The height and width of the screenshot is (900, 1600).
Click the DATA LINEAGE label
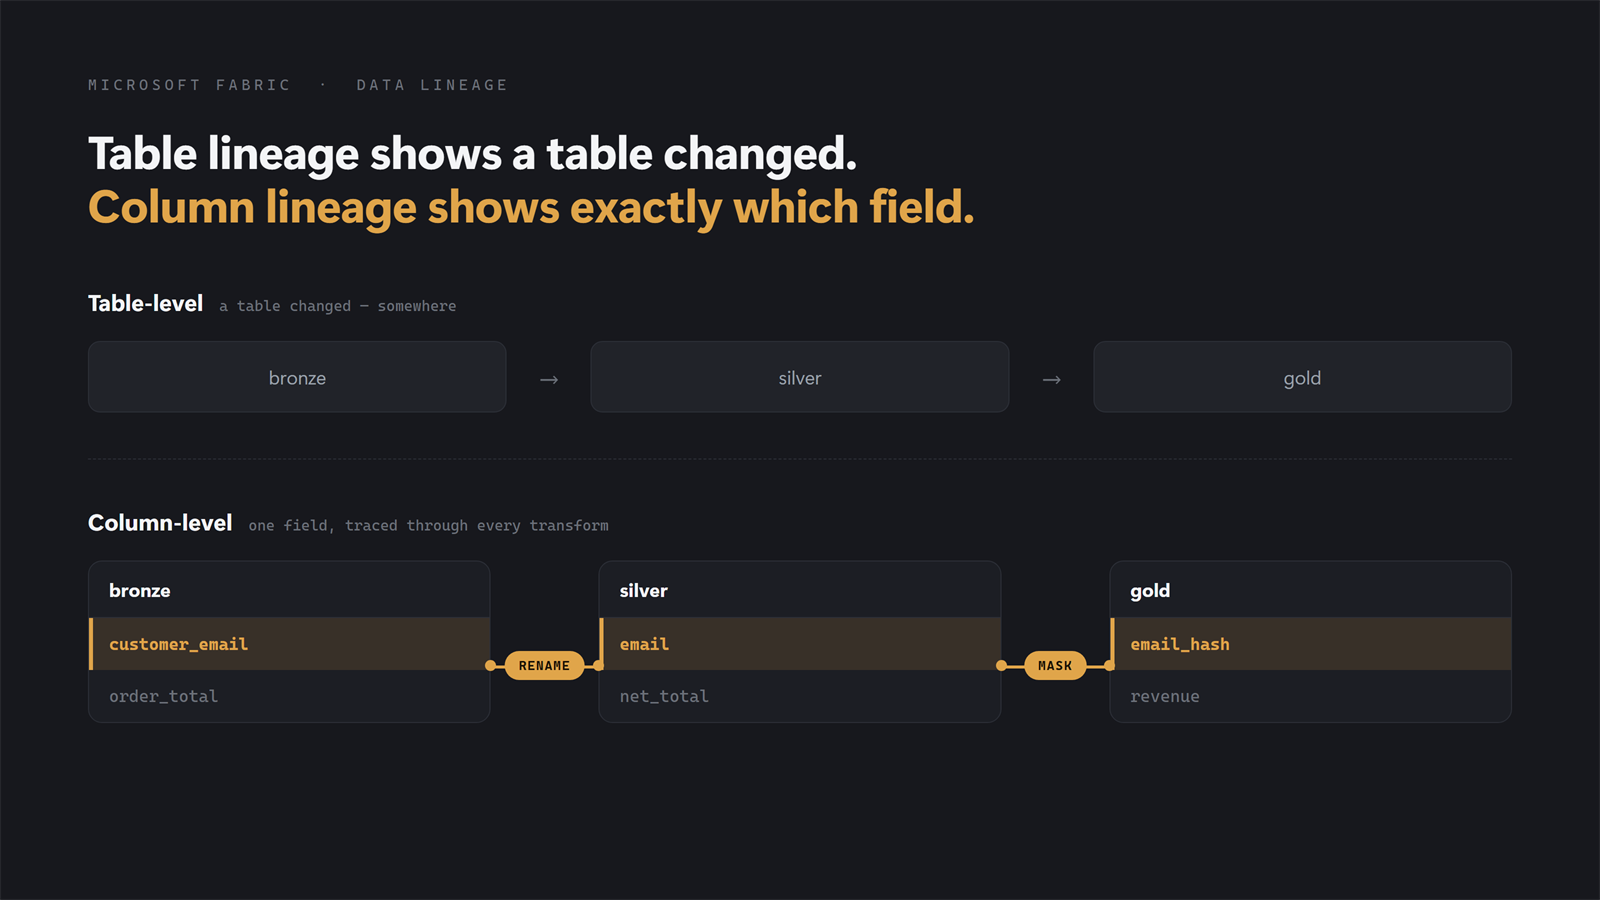click(x=432, y=85)
